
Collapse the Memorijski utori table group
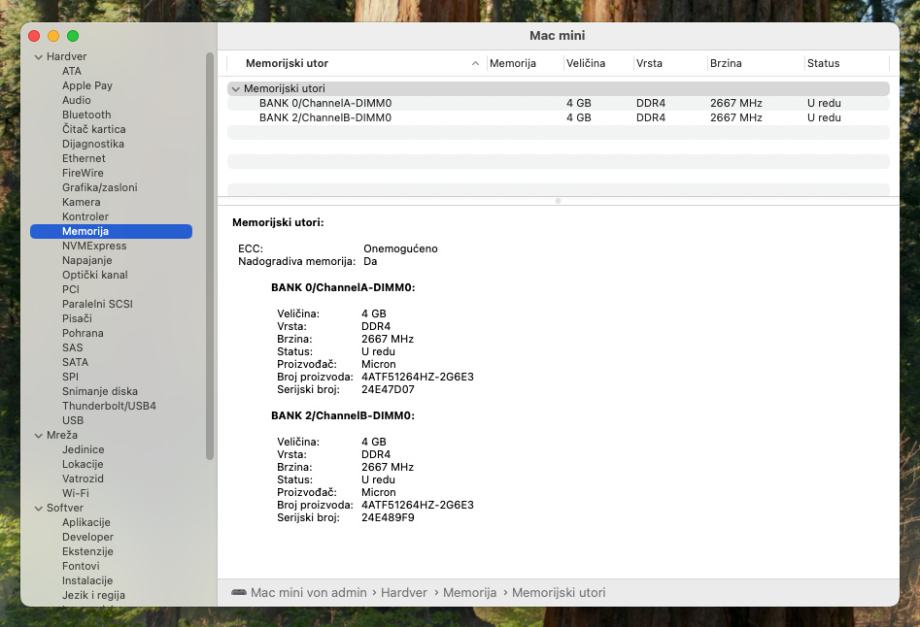236,89
